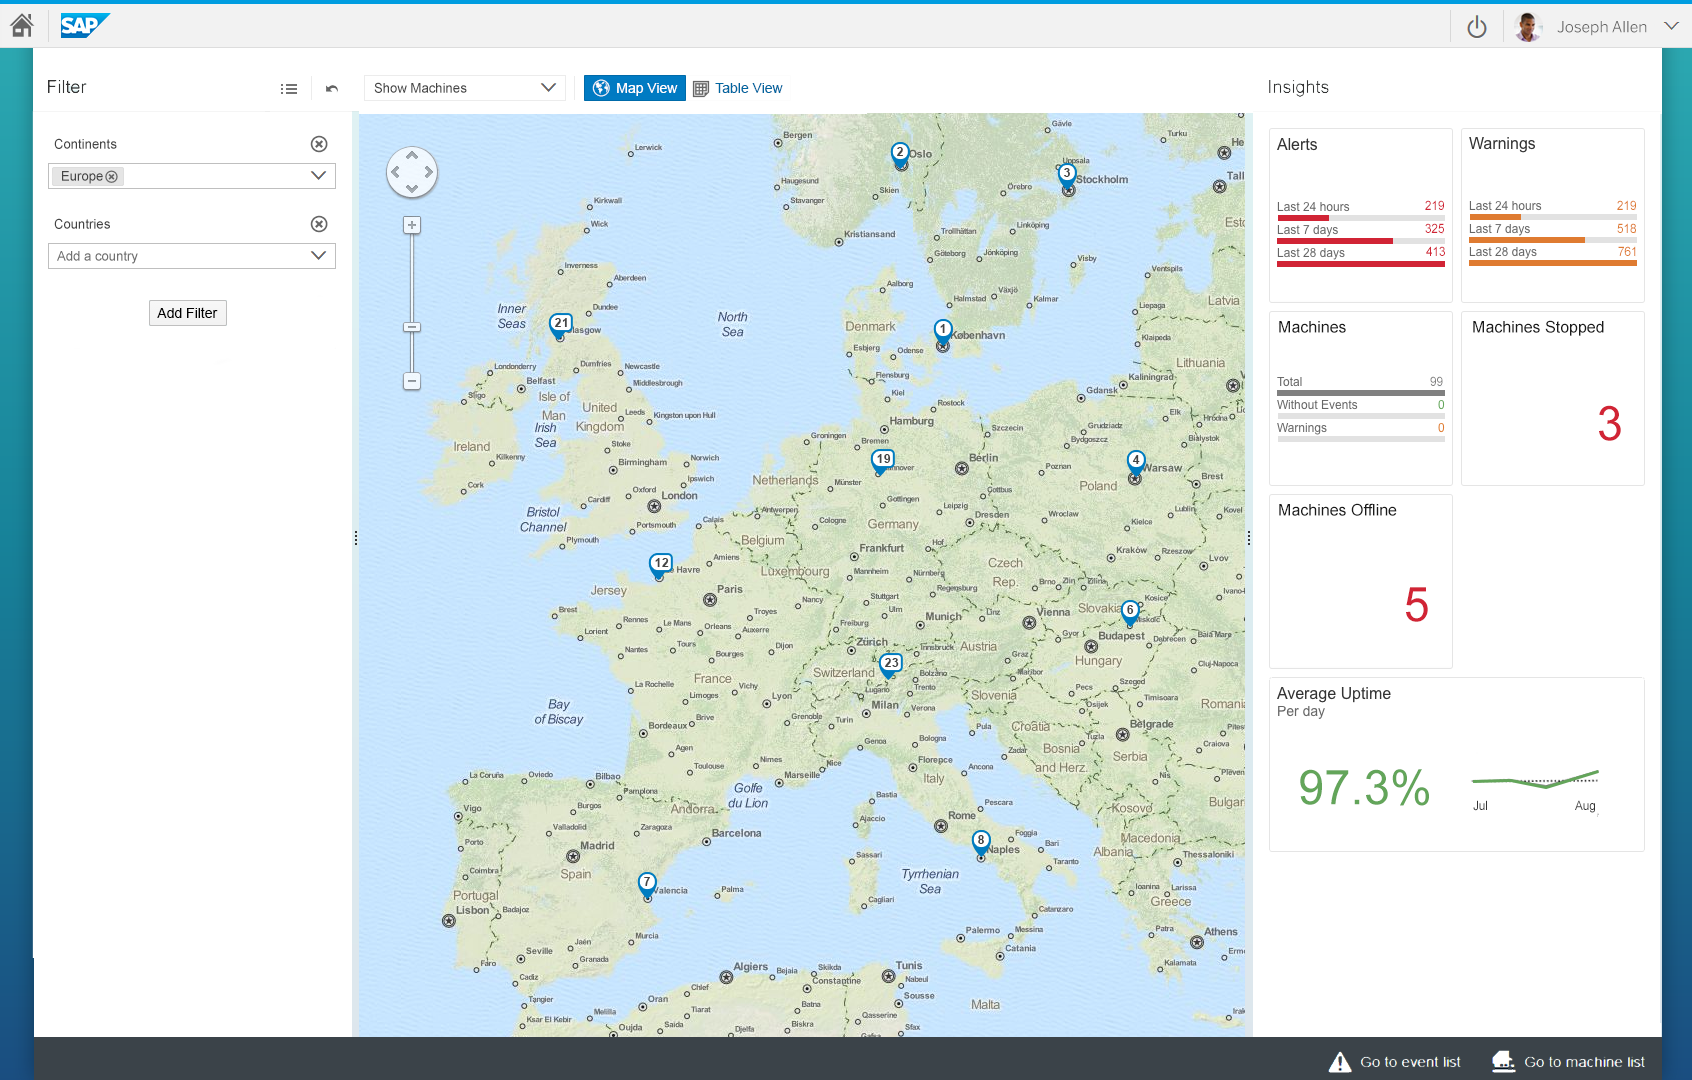Click the 97.3% uptime value
Screen dimensions: 1692x1080
[x=1364, y=788]
